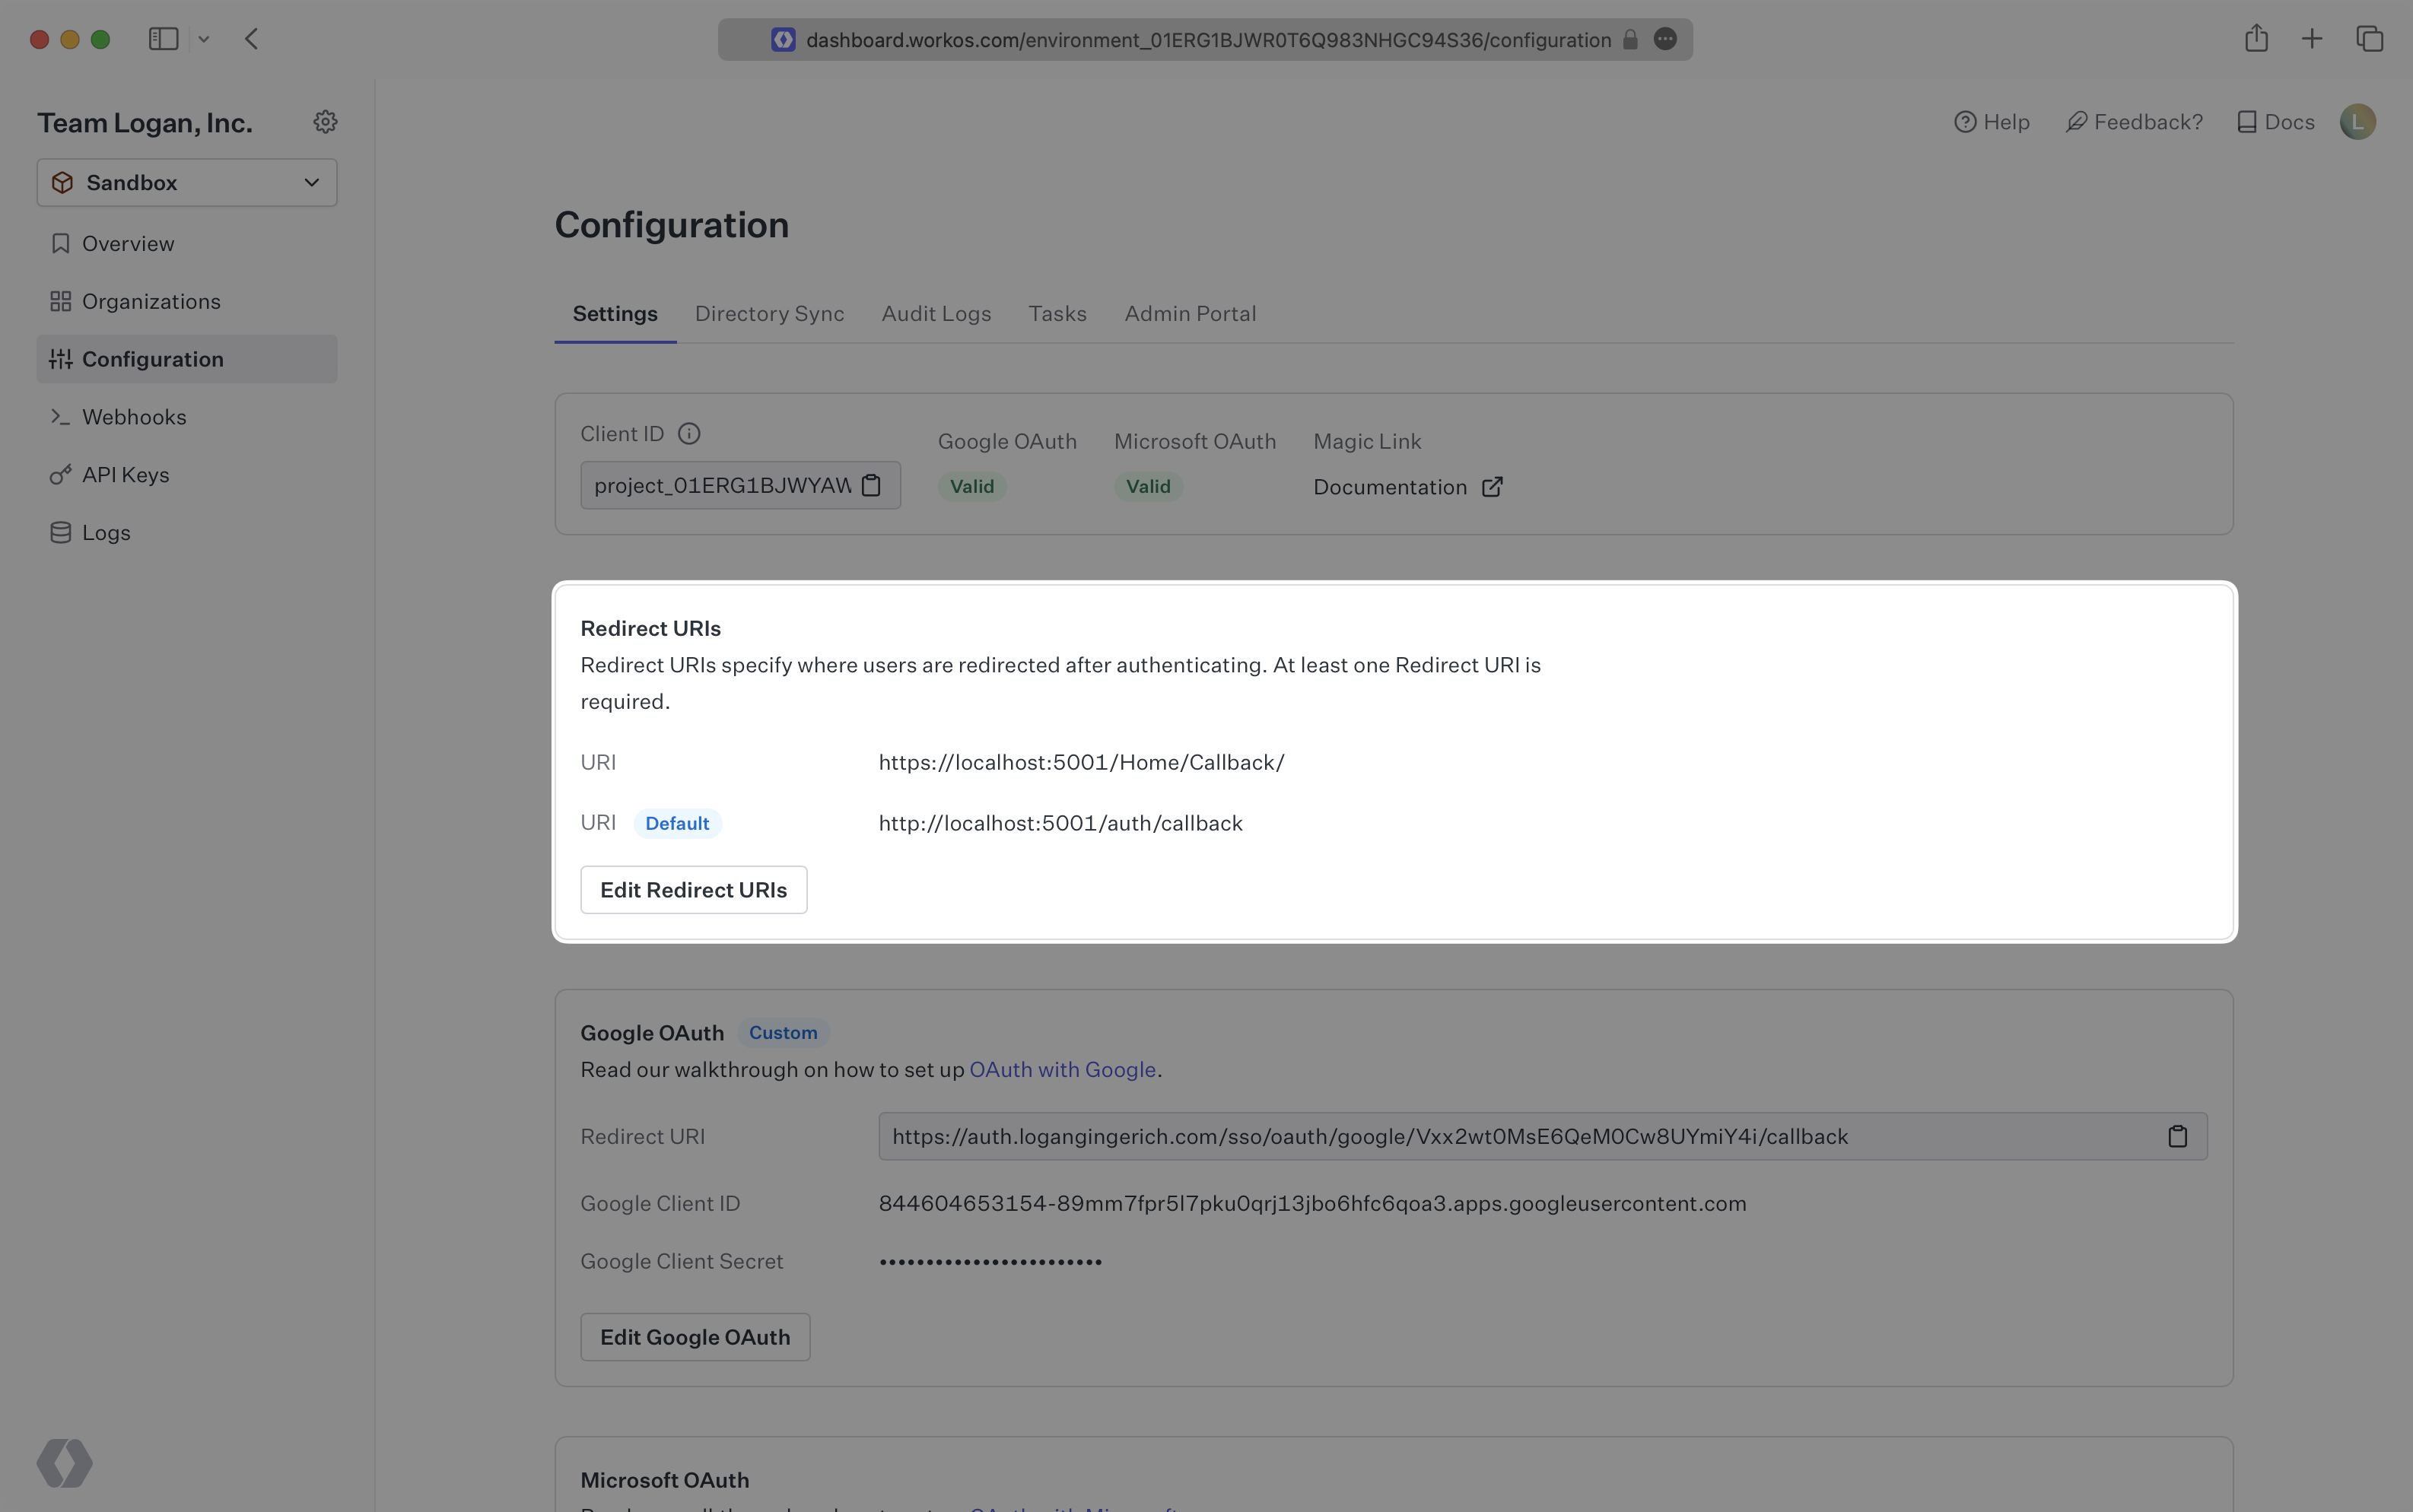Screen dimensions: 2413x1512
Task: Open the chevron dropdown beside the sidebar toggle
Action: [205, 39]
